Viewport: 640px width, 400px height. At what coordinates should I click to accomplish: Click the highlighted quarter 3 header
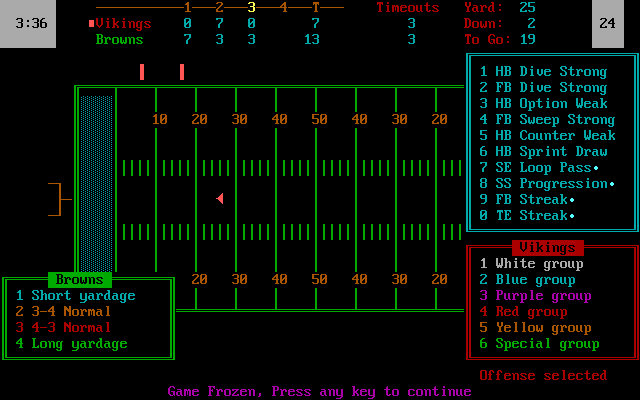click(251, 7)
